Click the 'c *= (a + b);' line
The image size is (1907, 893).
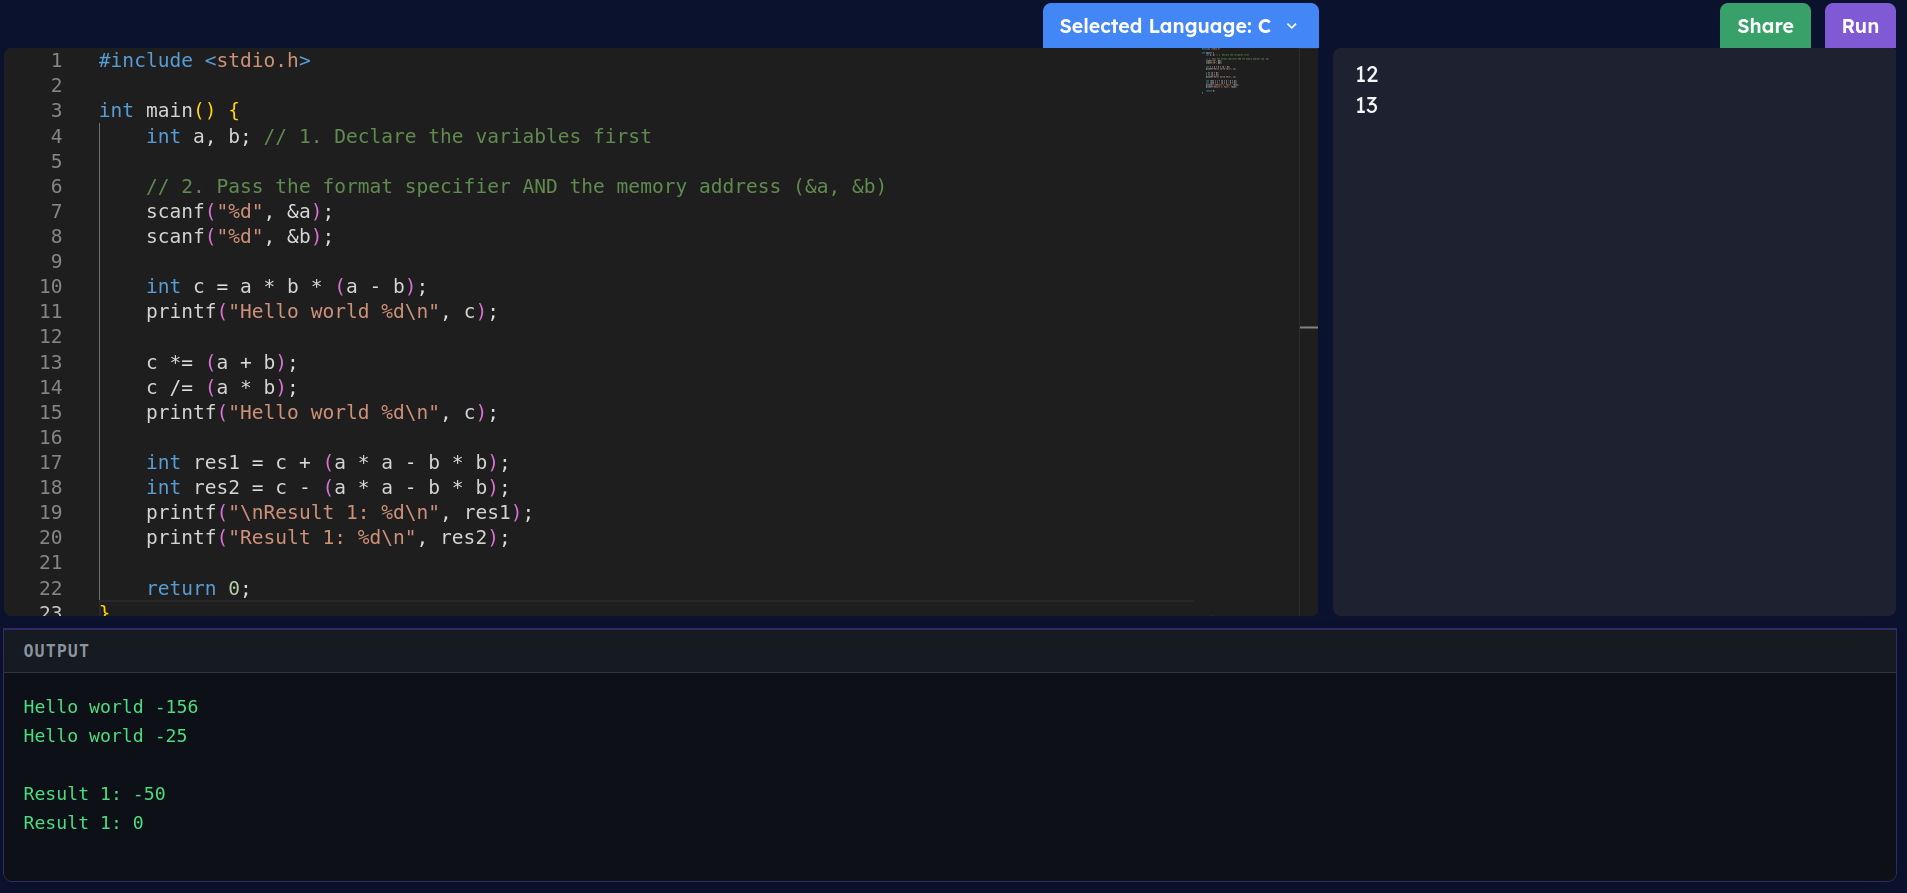pyautogui.click(x=222, y=362)
